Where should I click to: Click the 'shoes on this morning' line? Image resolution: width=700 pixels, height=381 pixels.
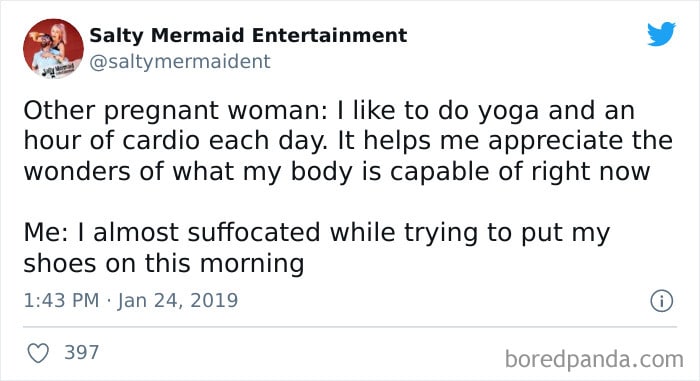click(x=164, y=264)
